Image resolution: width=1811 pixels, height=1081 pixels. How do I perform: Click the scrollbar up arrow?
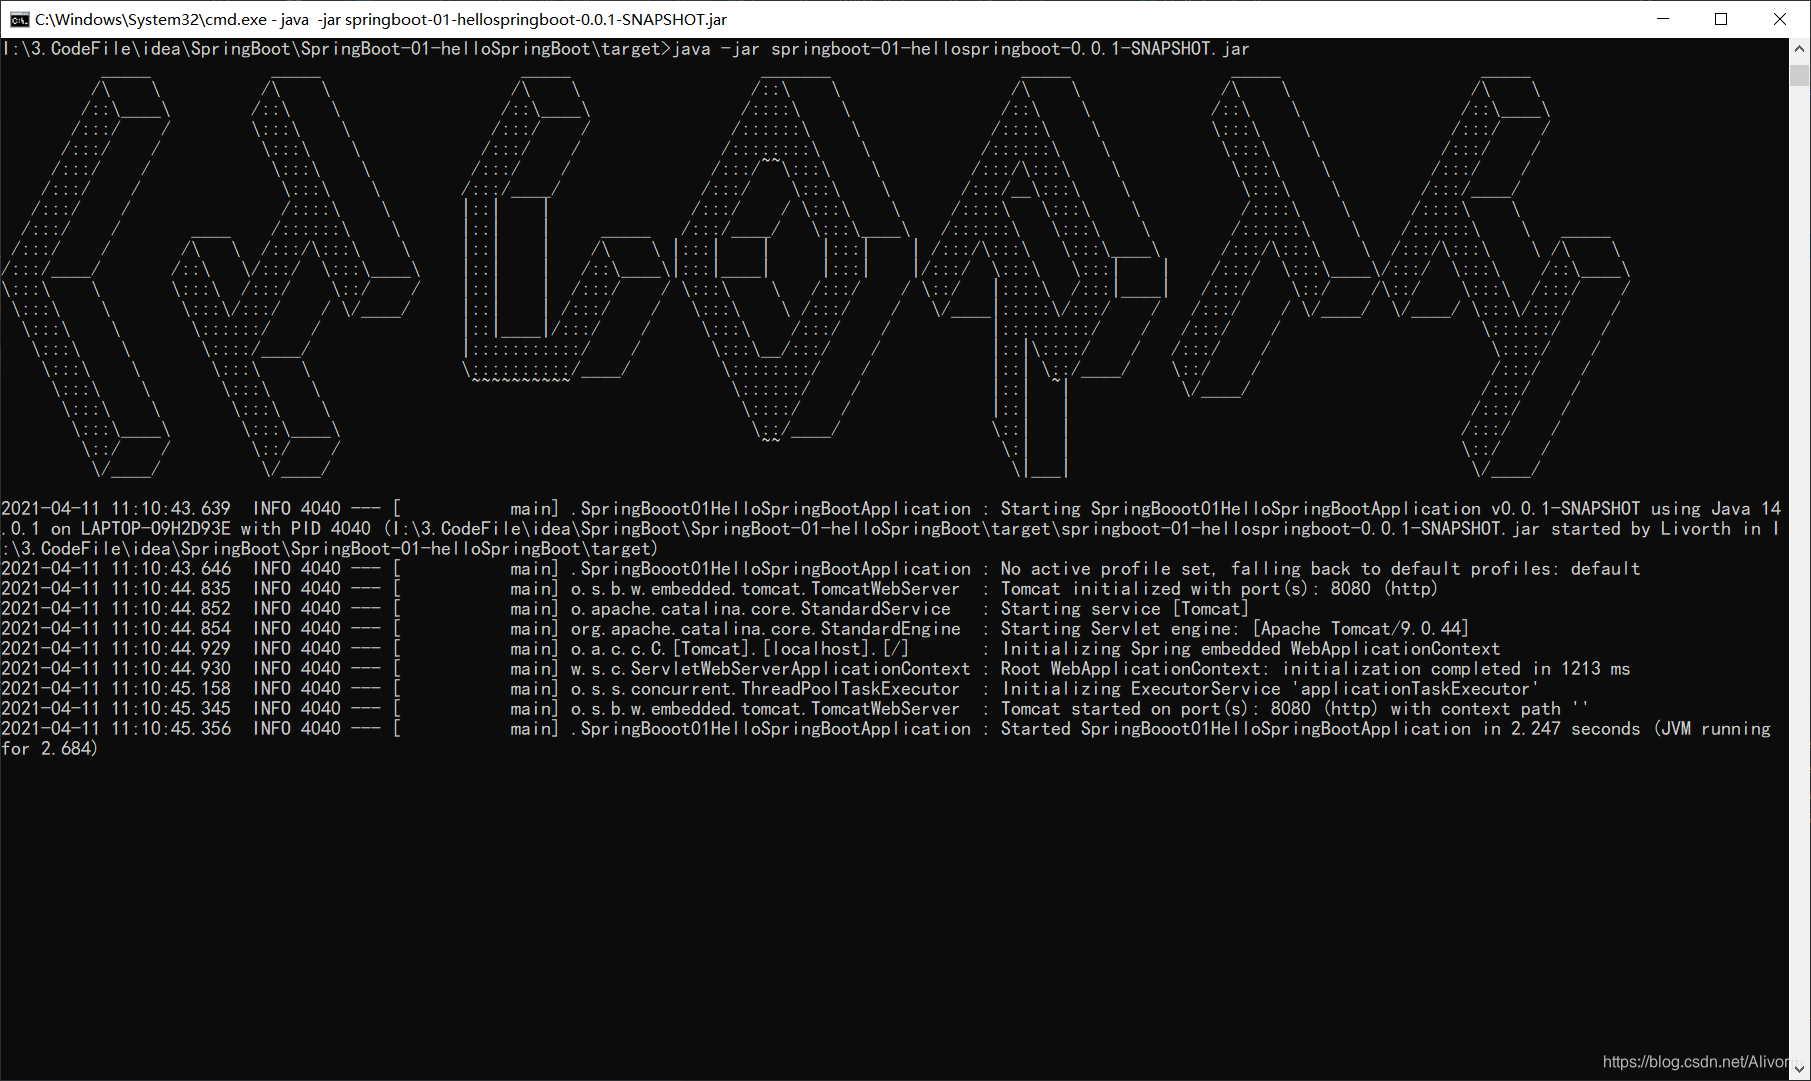(x=1800, y=48)
